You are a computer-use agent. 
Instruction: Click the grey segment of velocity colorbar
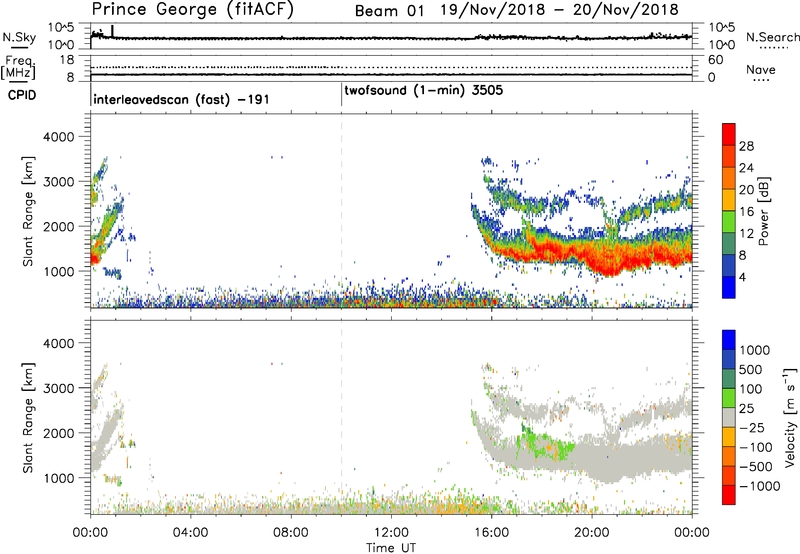point(729,417)
